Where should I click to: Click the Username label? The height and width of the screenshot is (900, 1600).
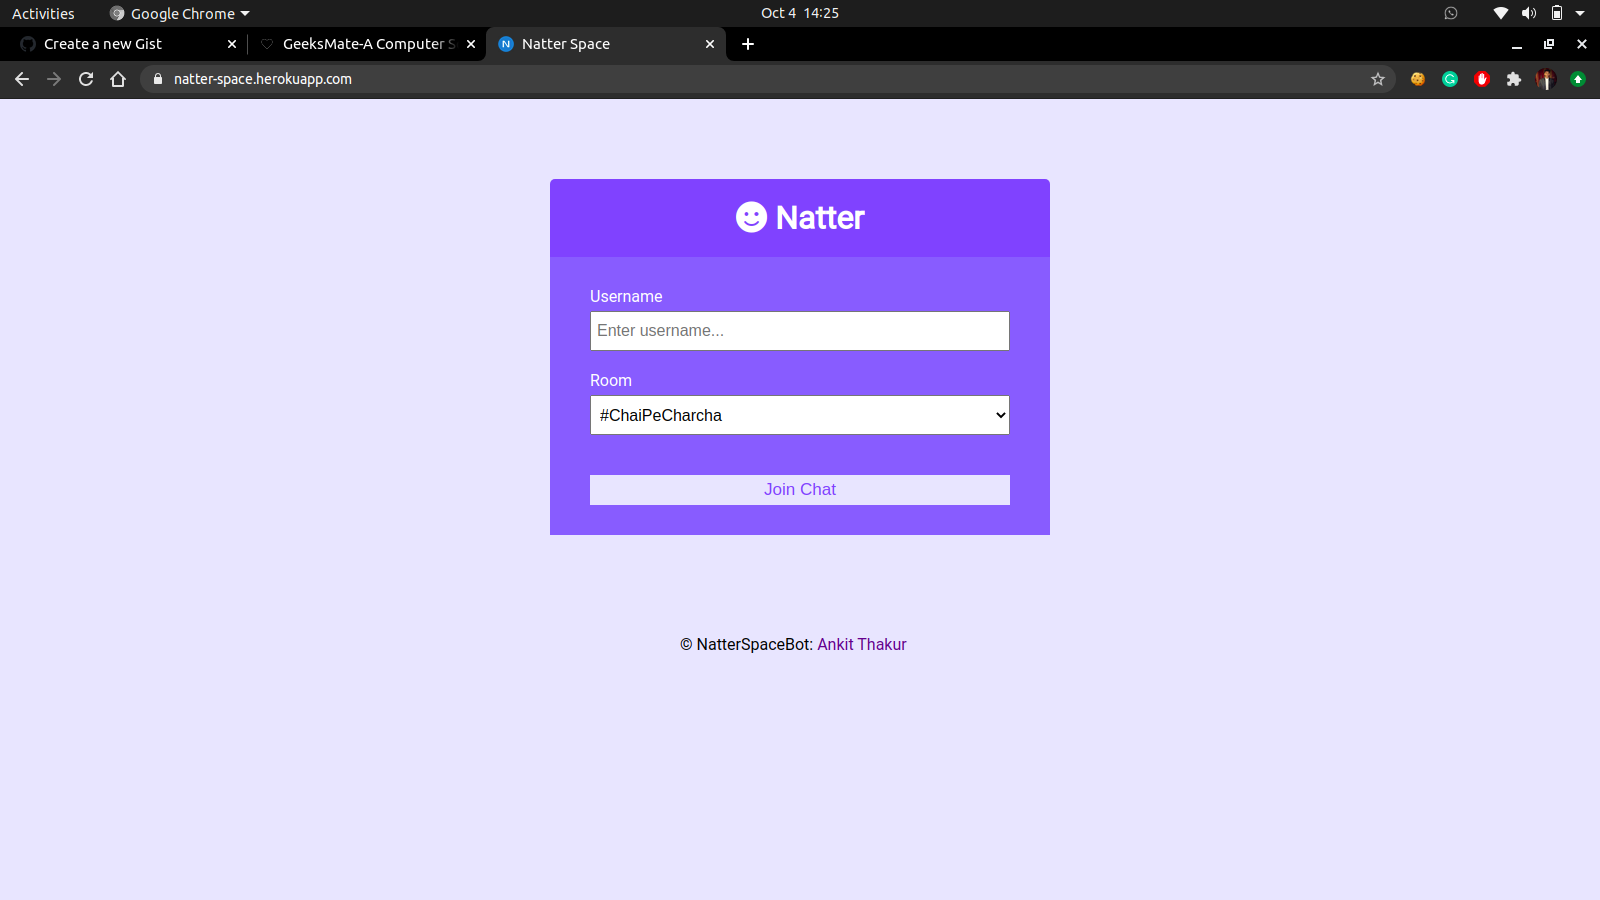coord(626,297)
